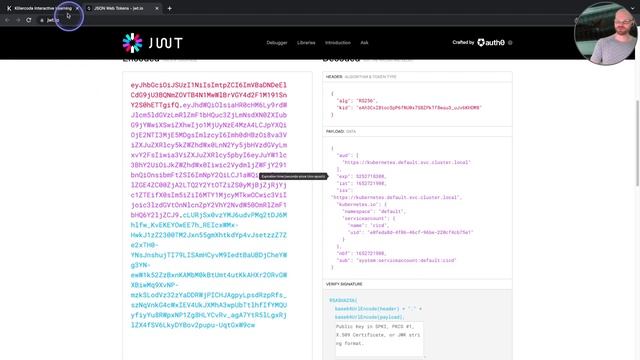Click the lock icon in the address bar
Viewport: 640px width, 360px height.
(x=42, y=20)
